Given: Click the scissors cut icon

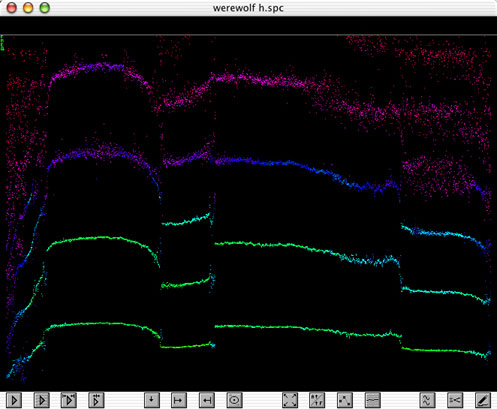Looking at the screenshot, I should coord(455,400).
